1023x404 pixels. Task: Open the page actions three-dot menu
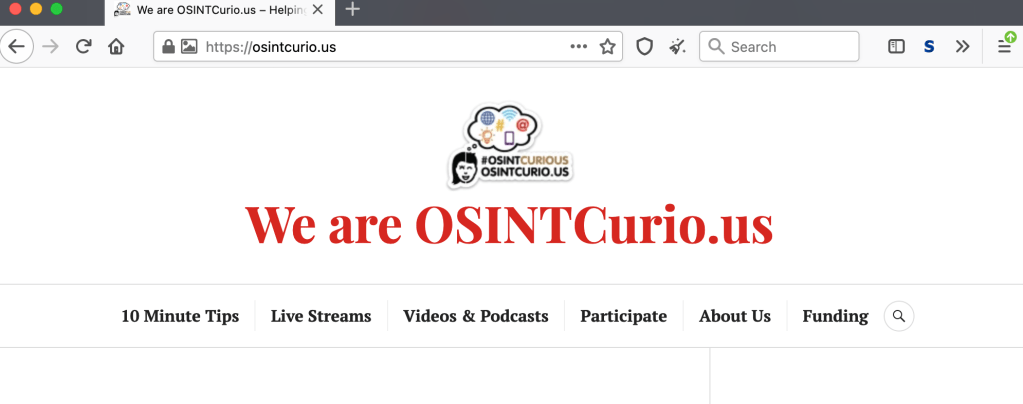579,46
